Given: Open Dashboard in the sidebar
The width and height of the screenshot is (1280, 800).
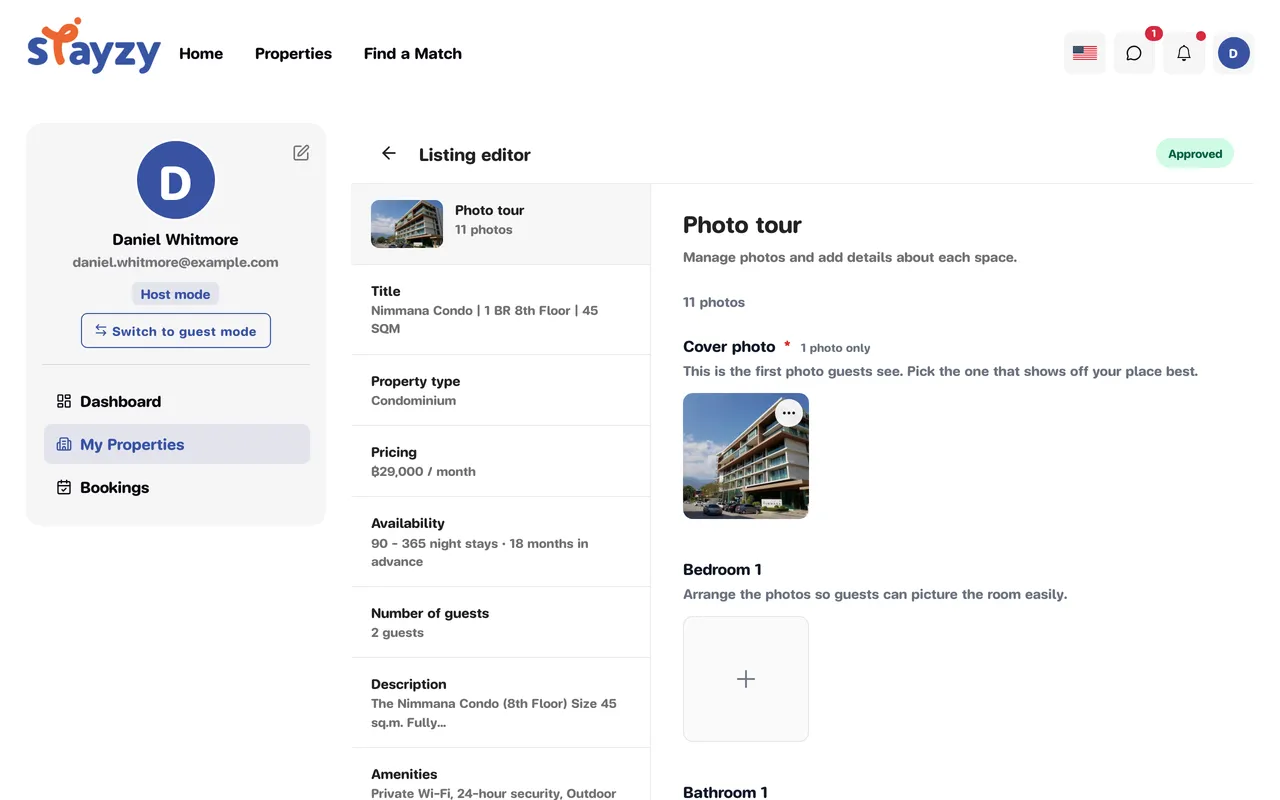Looking at the screenshot, I should [x=177, y=401].
